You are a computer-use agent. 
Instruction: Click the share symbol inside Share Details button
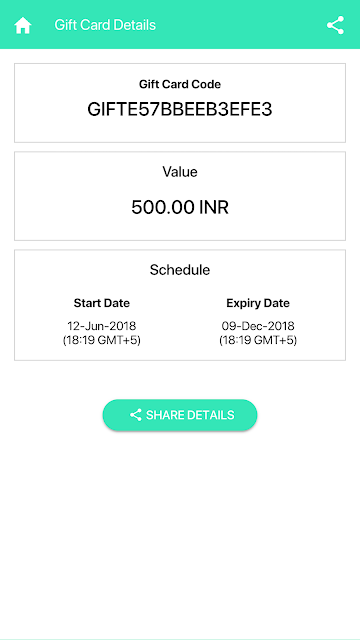[136, 415]
